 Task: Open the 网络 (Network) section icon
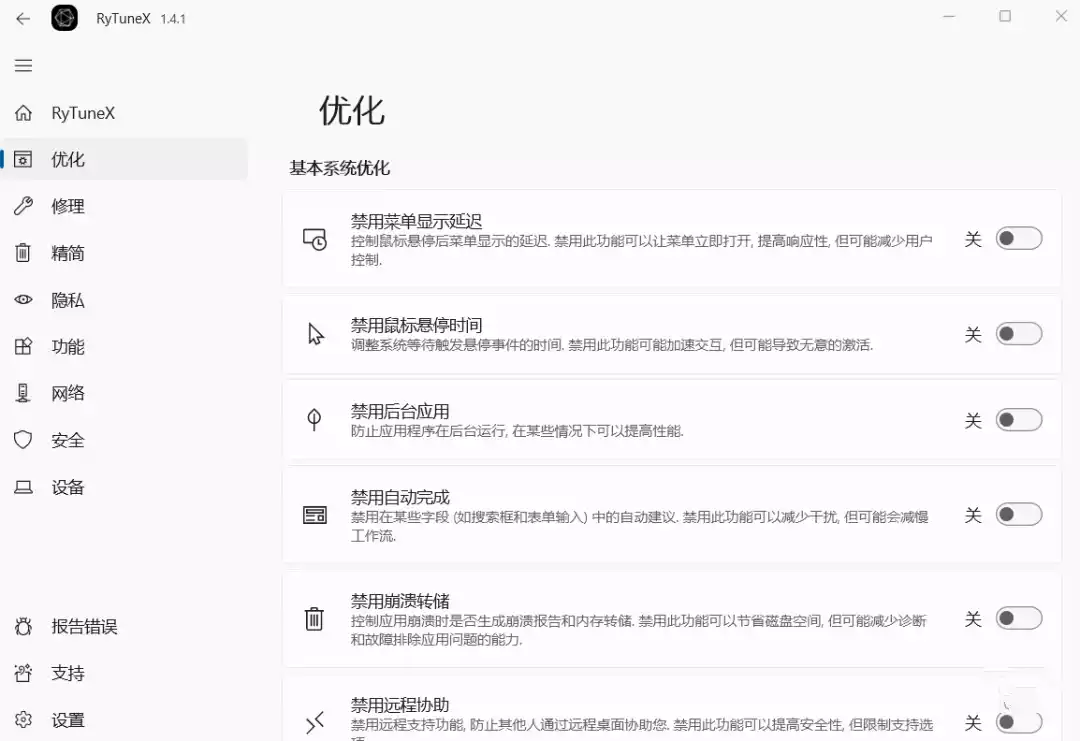click(23, 393)
